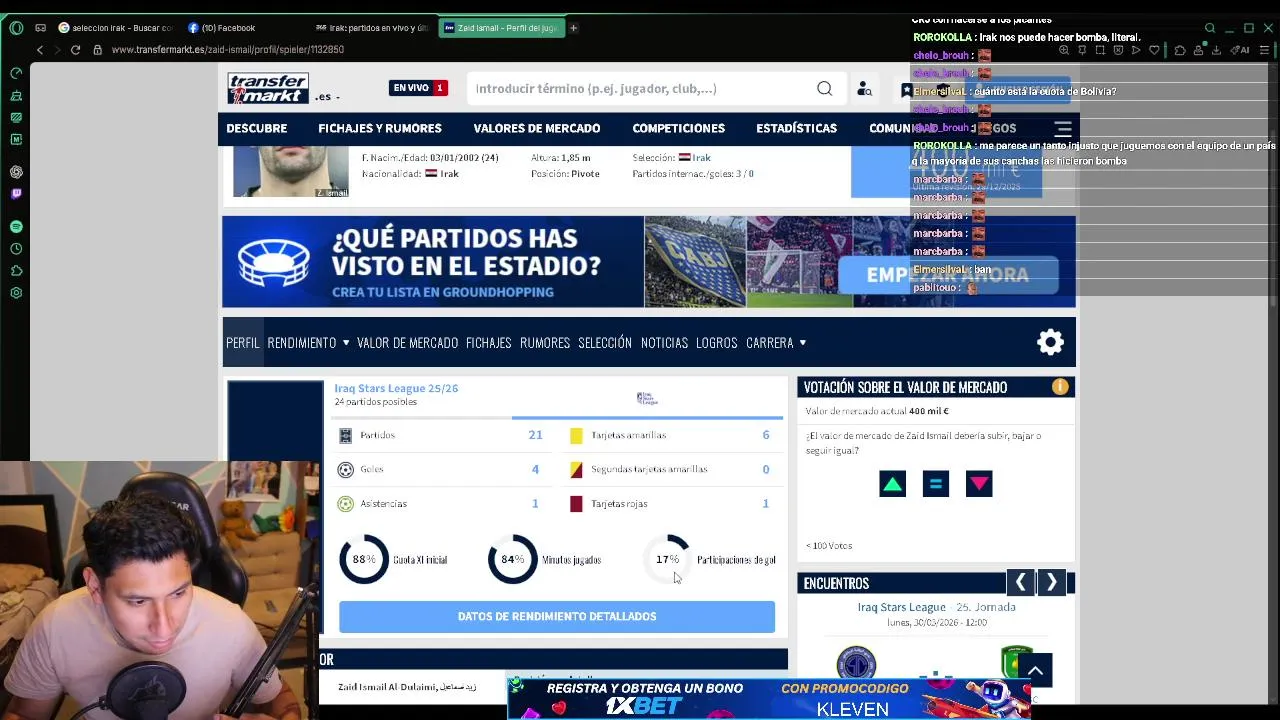Open Competiciones menu
The height and width of the screenshot is (720, 1280).
click(x=679, y=129)
